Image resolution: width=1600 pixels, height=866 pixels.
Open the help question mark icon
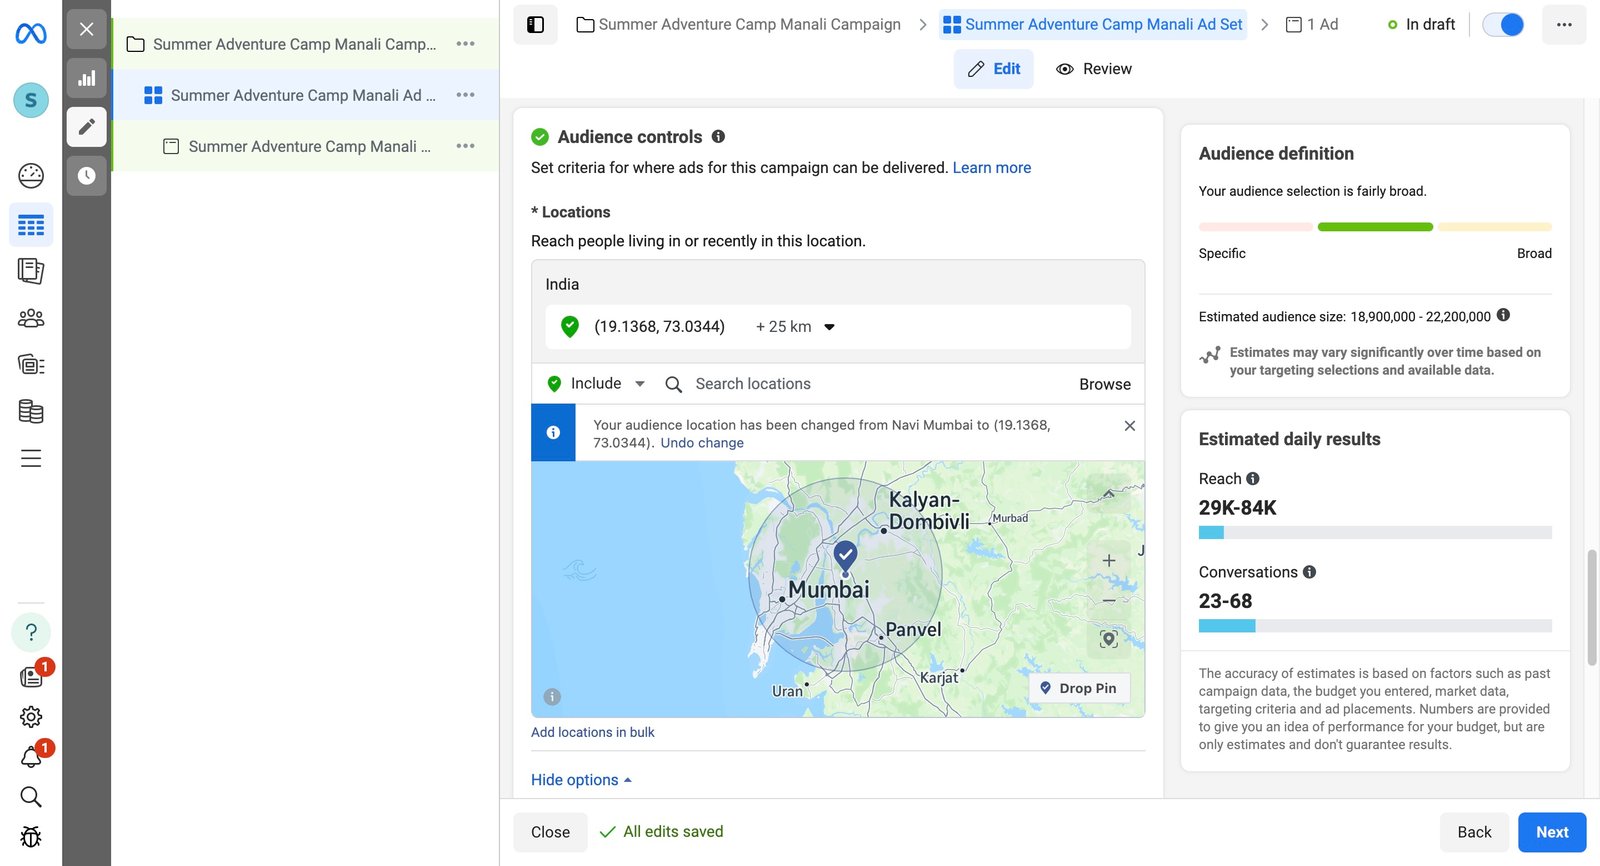coord(31,632)
